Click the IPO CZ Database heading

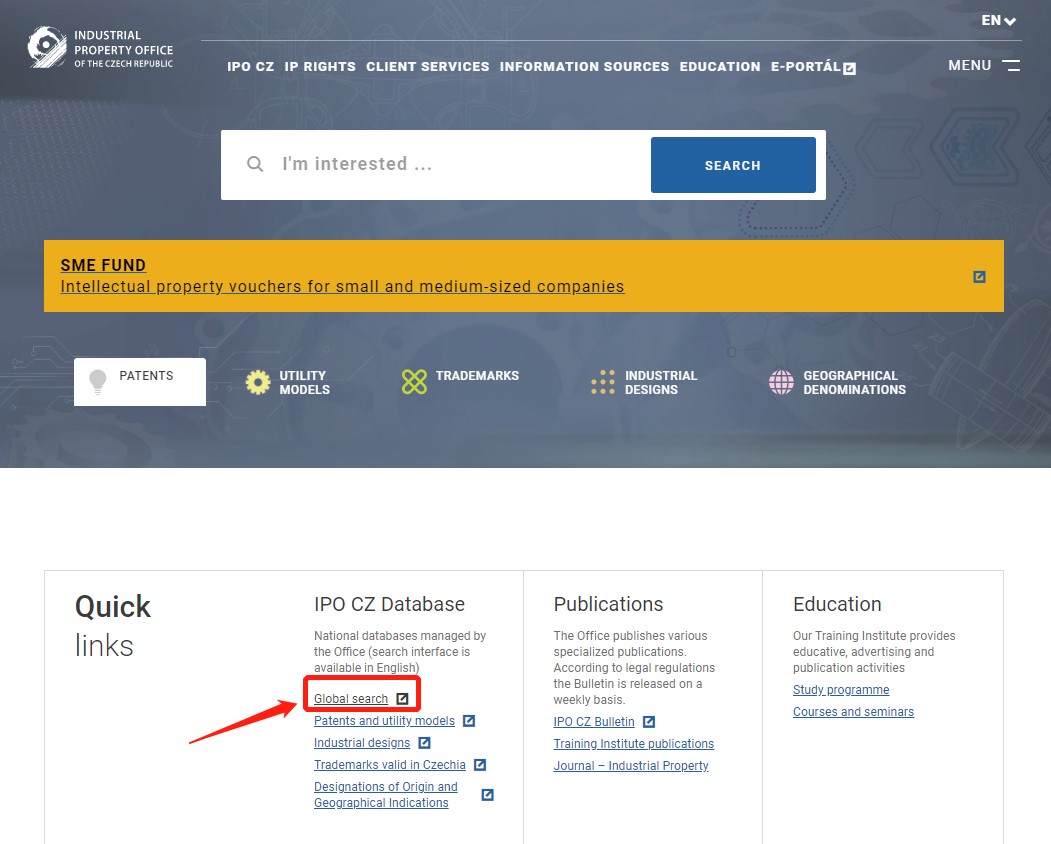click(x=389, y=604)
